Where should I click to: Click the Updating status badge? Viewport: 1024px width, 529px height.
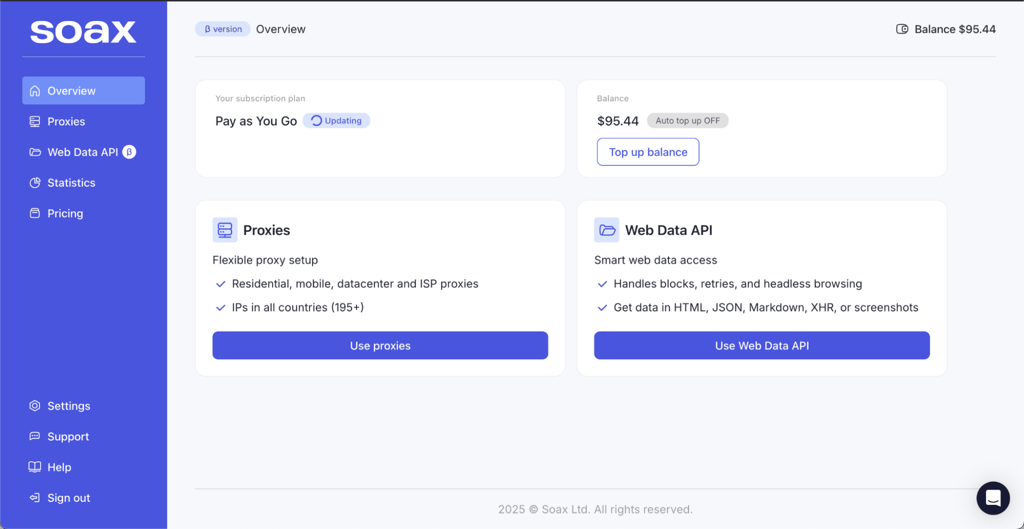tap(336, 121)
